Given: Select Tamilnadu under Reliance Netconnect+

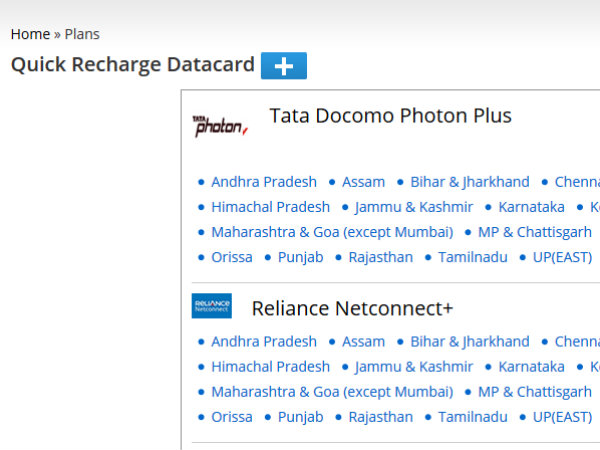Looking at the screenshot, I should pos(473,417).
